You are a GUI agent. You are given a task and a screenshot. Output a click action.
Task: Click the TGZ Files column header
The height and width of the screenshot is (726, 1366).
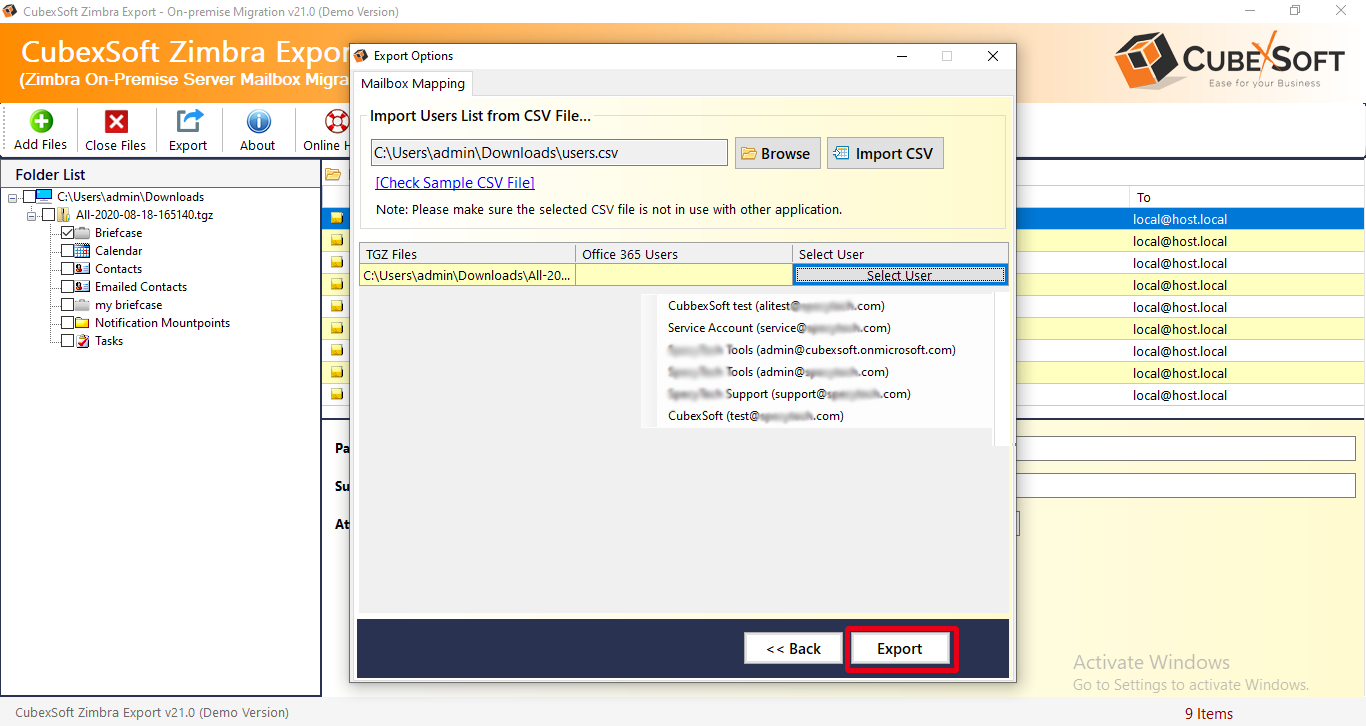point(467,254)
